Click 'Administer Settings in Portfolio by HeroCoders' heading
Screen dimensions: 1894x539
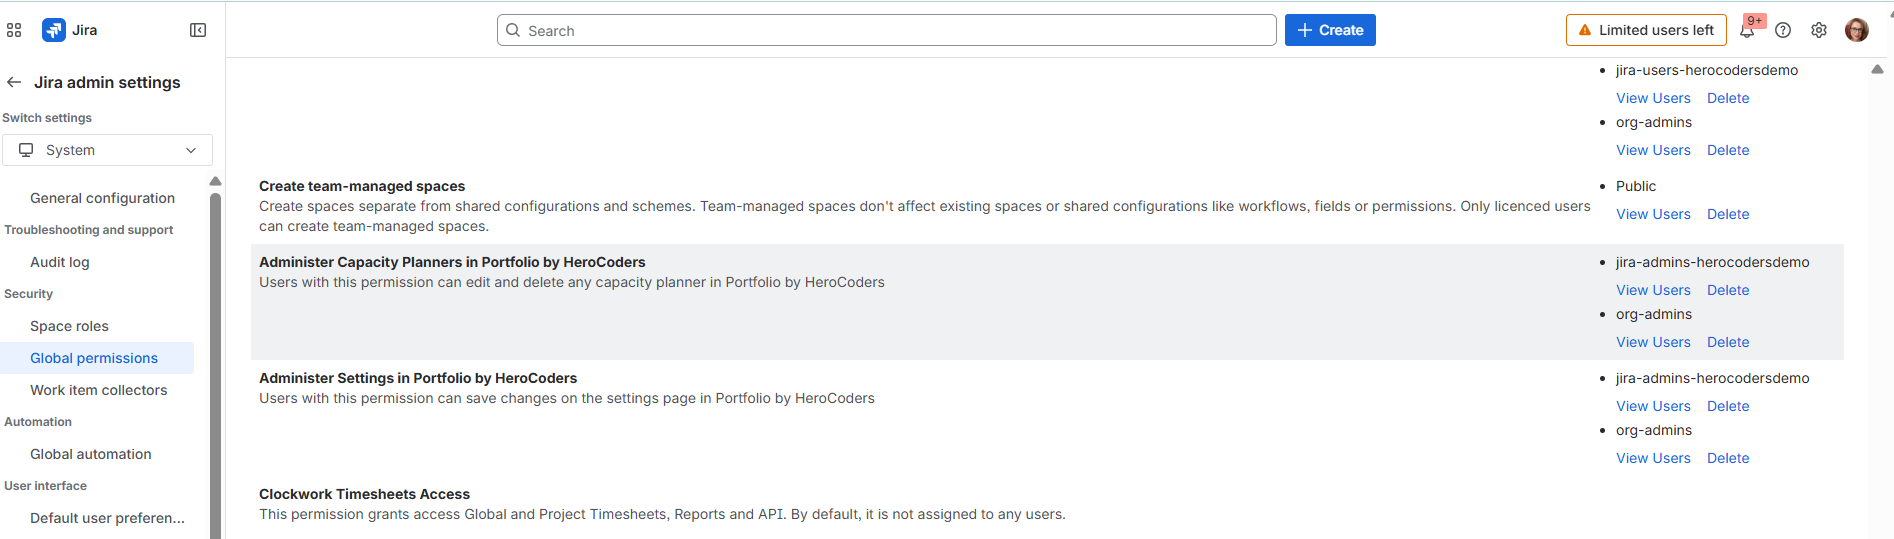pos(418,378)
